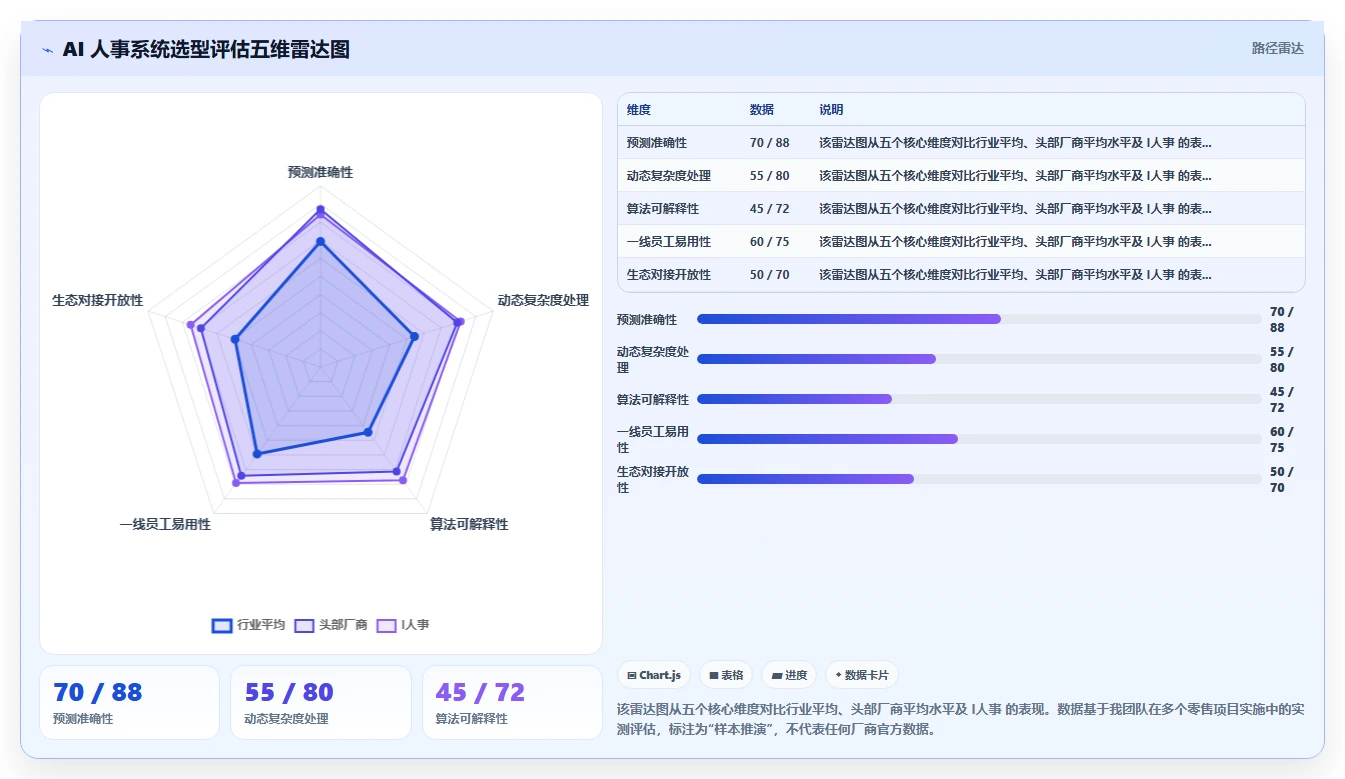1345x779 pixels.
Task: Select table cell 算法可解释性 in 维度 column
Action: [x=663, y=209]
